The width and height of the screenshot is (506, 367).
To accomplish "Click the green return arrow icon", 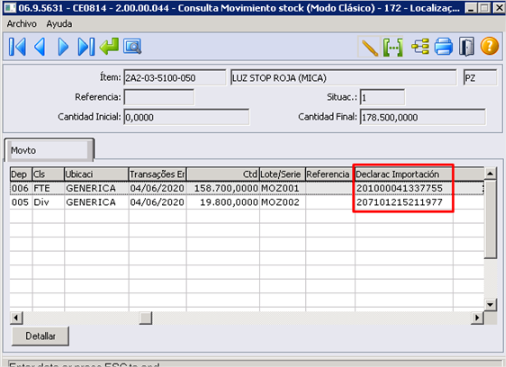I will point(109,46).
